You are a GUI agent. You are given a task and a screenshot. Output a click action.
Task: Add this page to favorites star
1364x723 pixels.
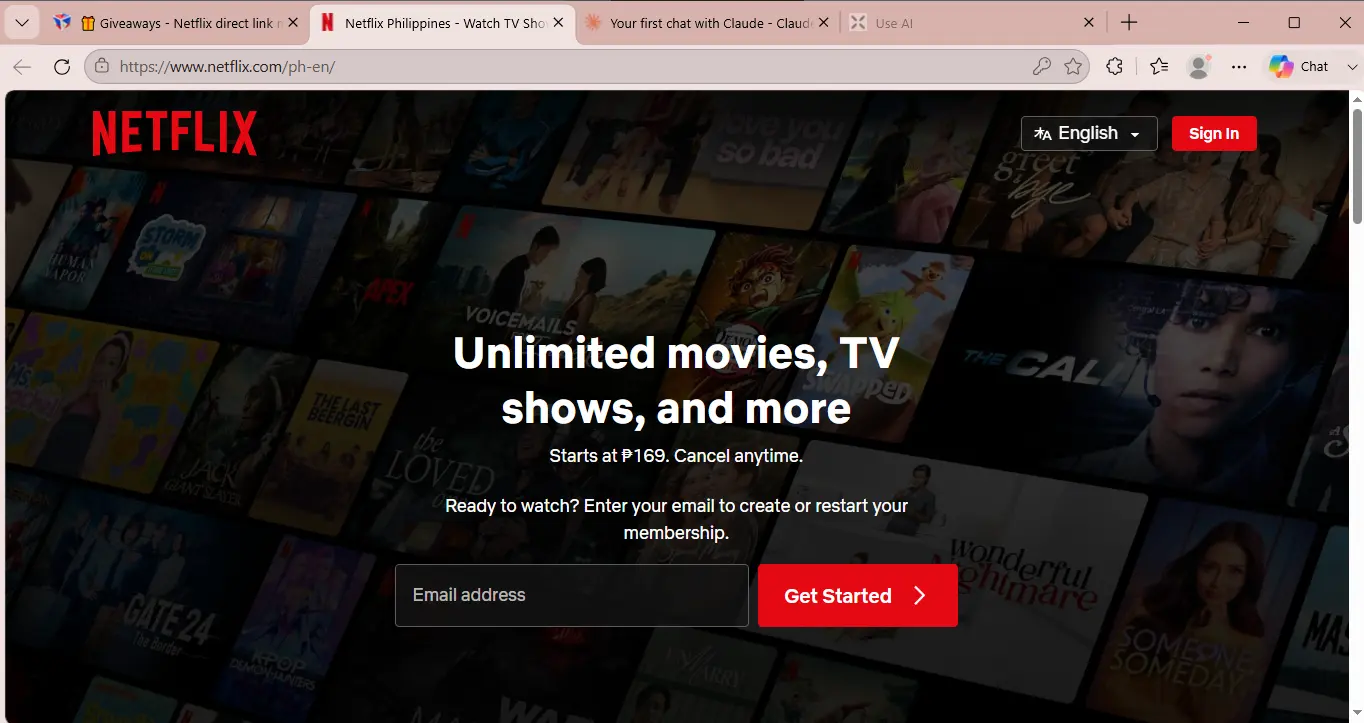click(x=1073, y=67)
